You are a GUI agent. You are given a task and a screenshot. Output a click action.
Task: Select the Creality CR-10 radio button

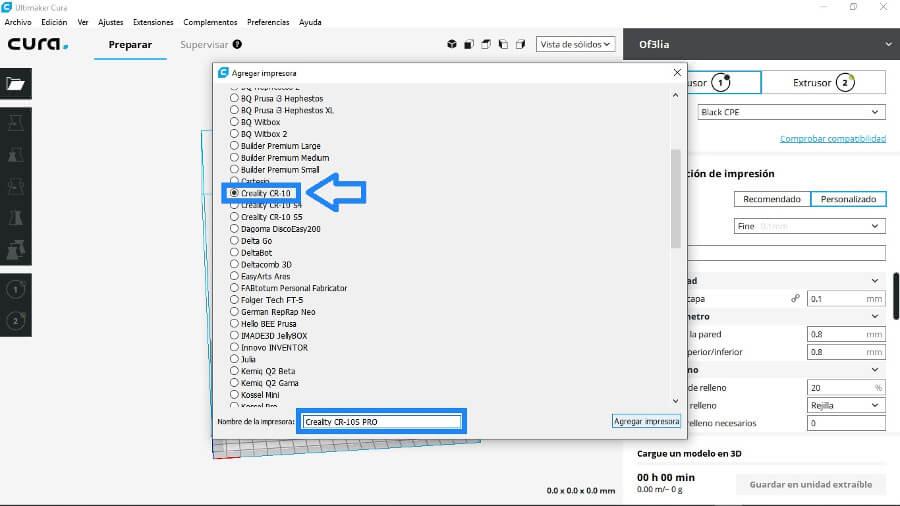pos(234,193)
